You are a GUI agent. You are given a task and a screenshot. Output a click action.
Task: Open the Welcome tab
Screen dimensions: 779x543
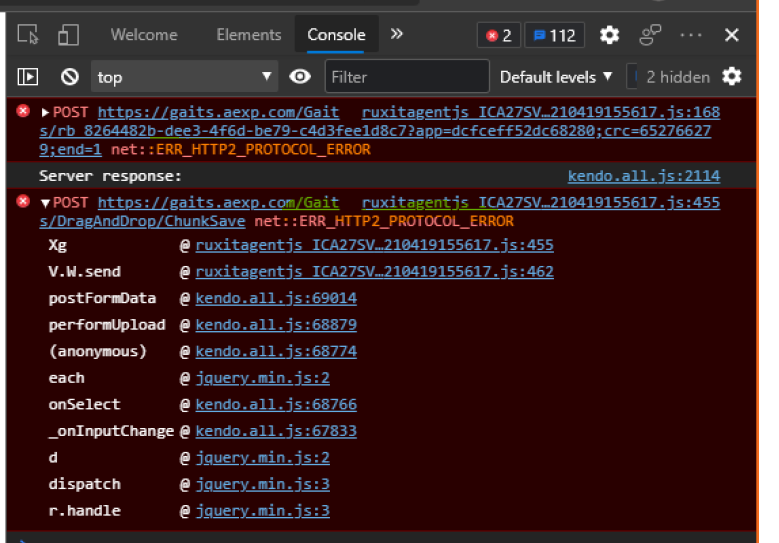click(x=144, y=35)
